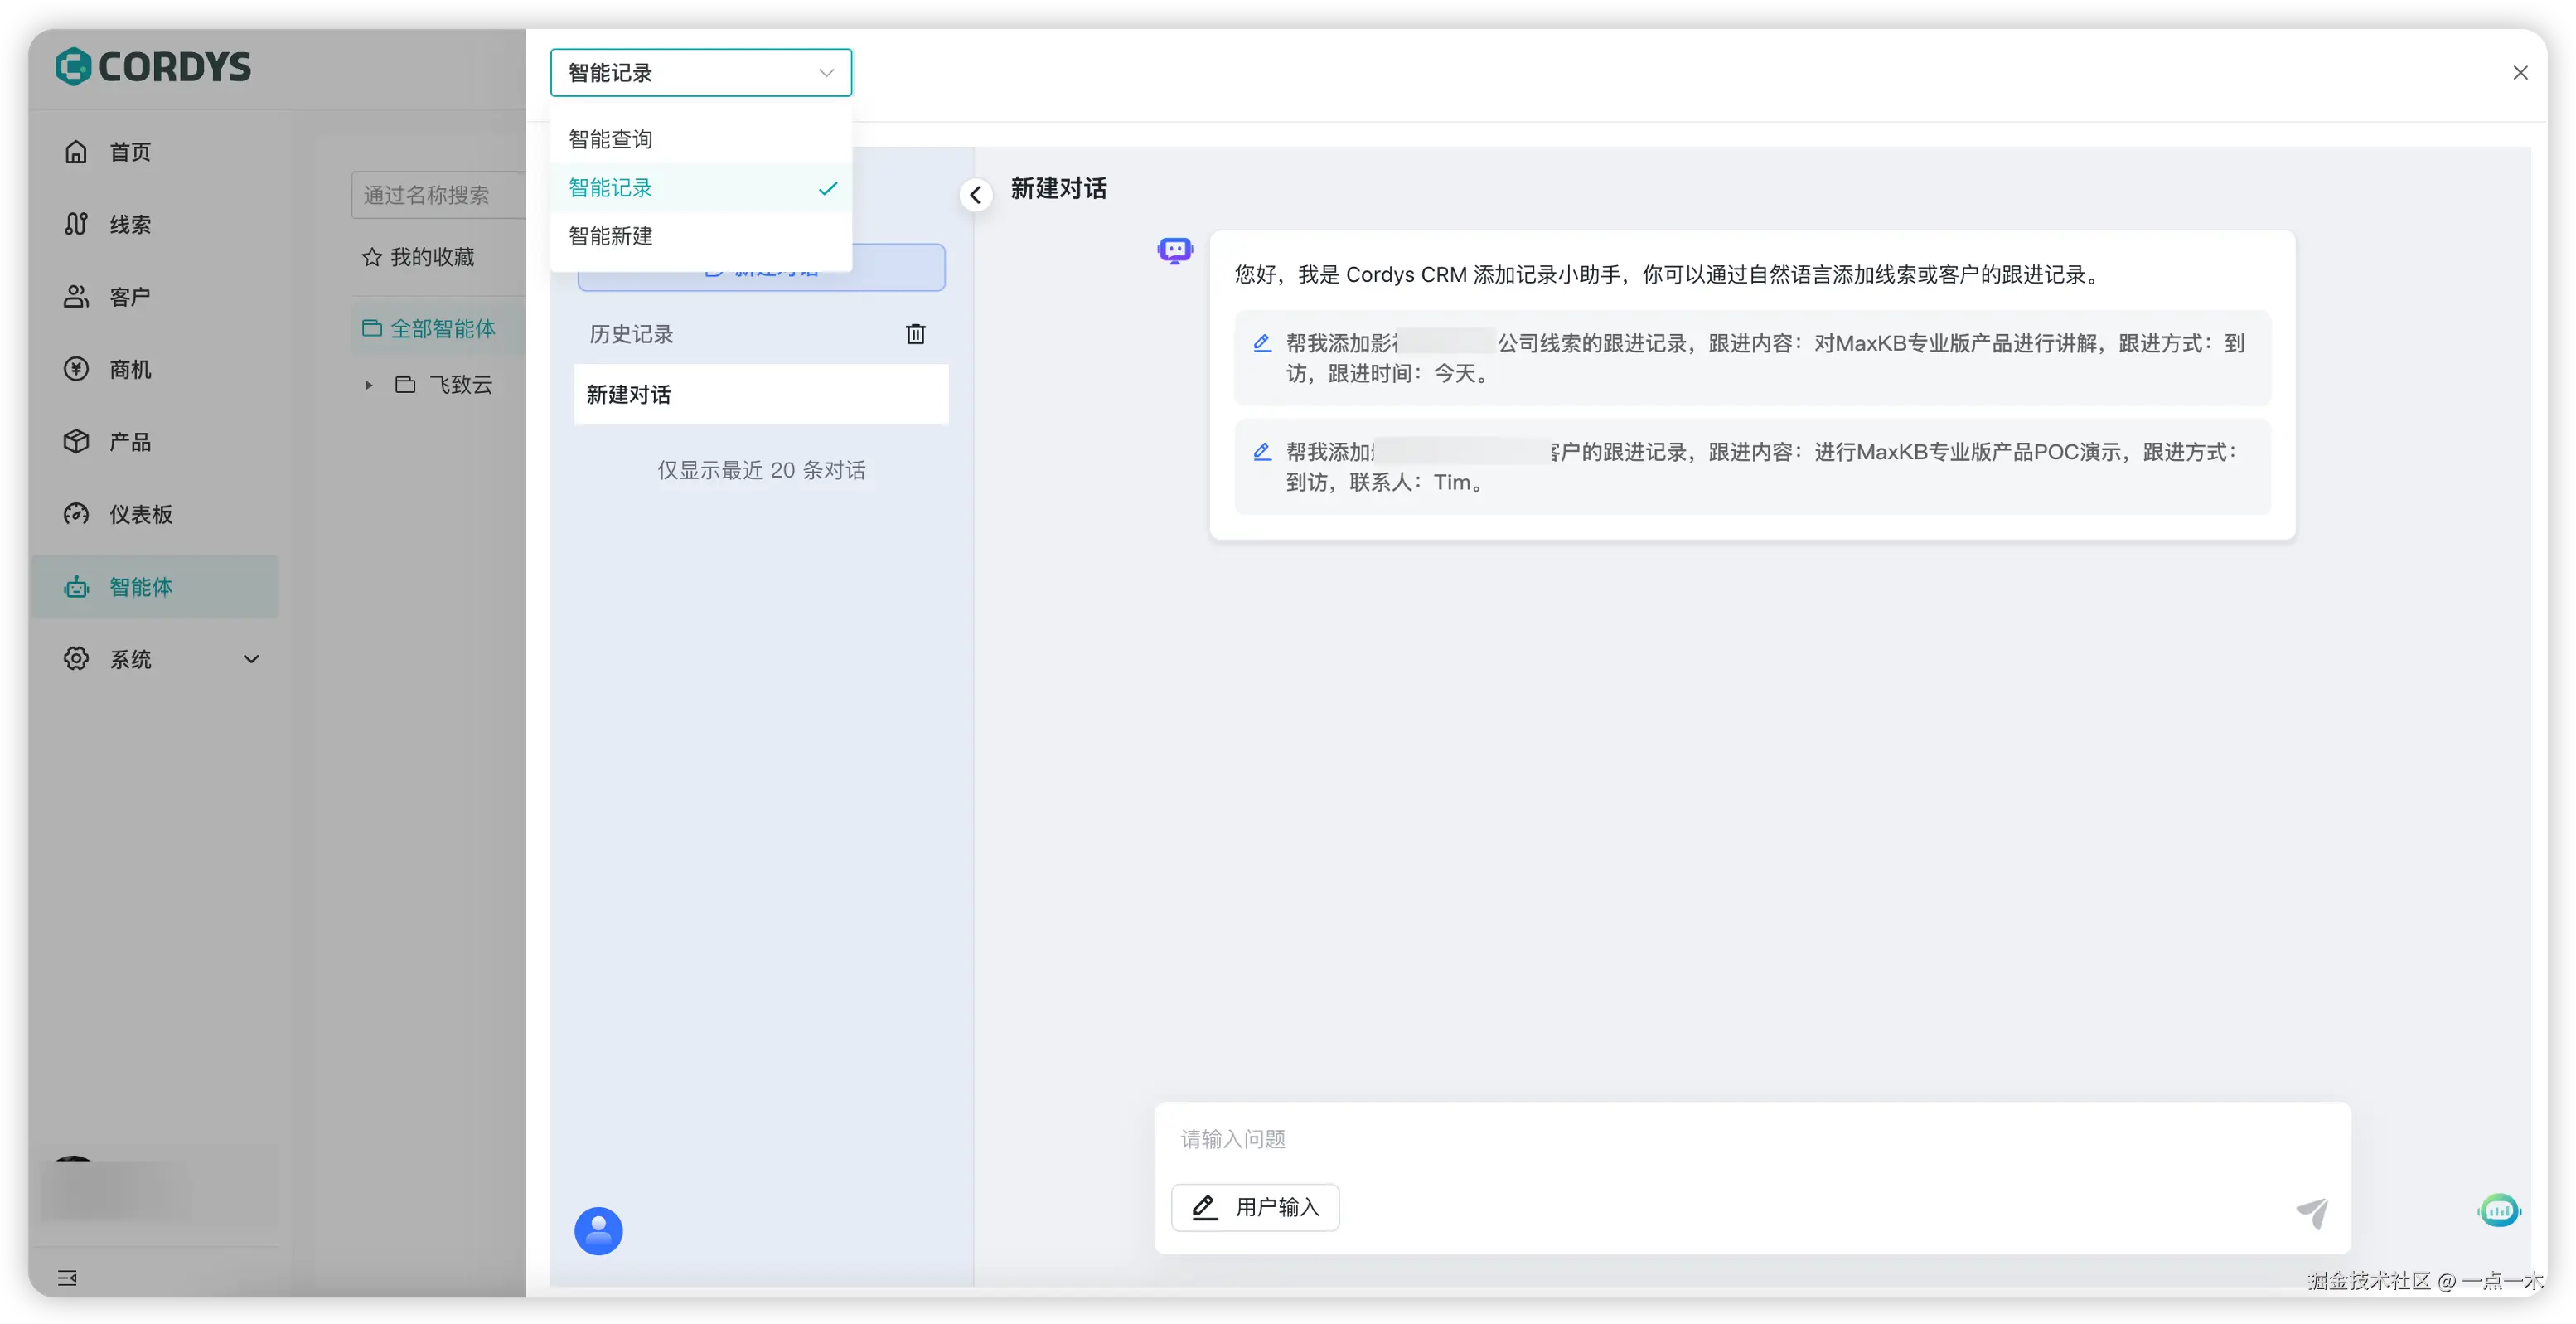Viewport: 2576px width, 1324px height.
Task: Open the 智能体 robot sidebar item
Action: pos(140,587)
